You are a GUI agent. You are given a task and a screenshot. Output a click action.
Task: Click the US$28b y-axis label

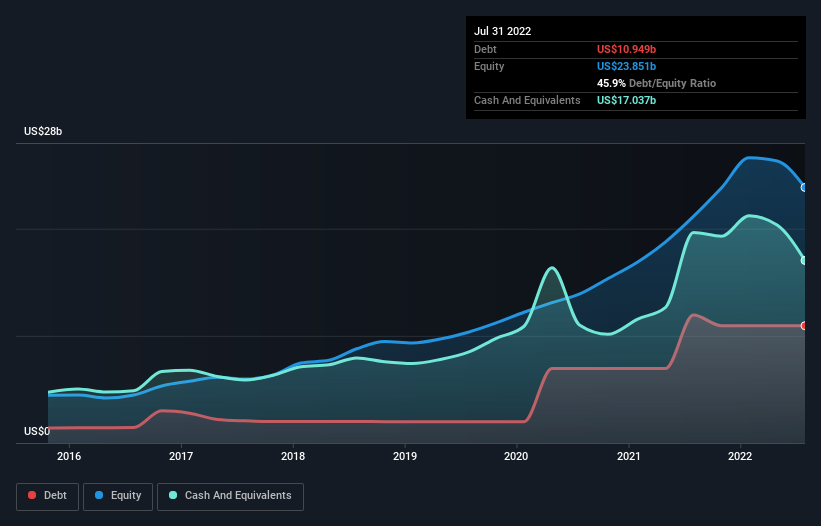pos(43,131)
